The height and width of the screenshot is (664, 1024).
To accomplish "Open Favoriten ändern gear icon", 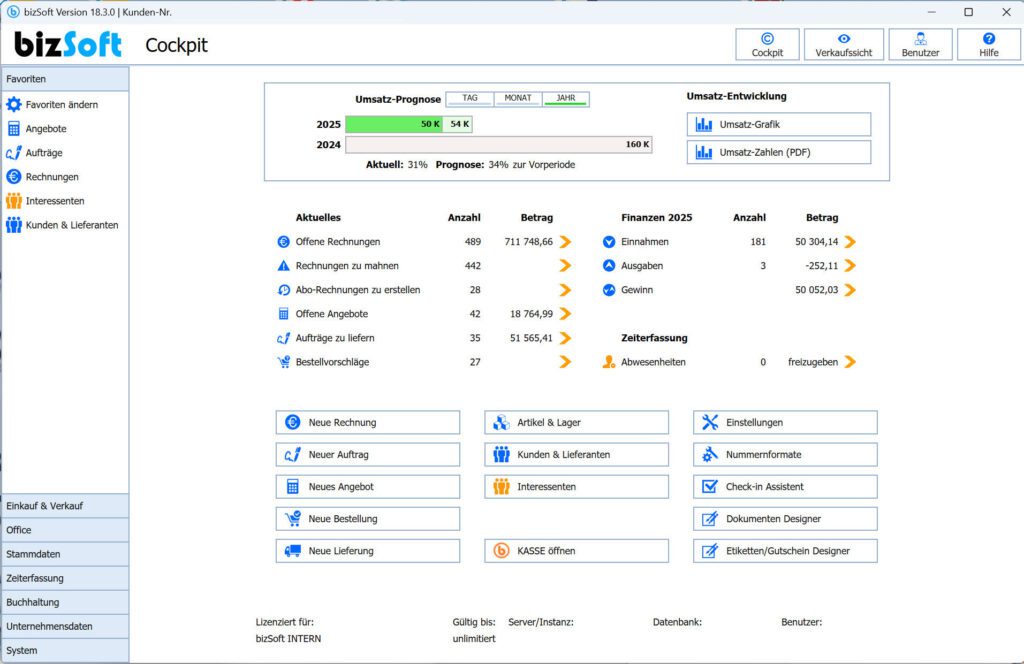I will tap(14, 104).
